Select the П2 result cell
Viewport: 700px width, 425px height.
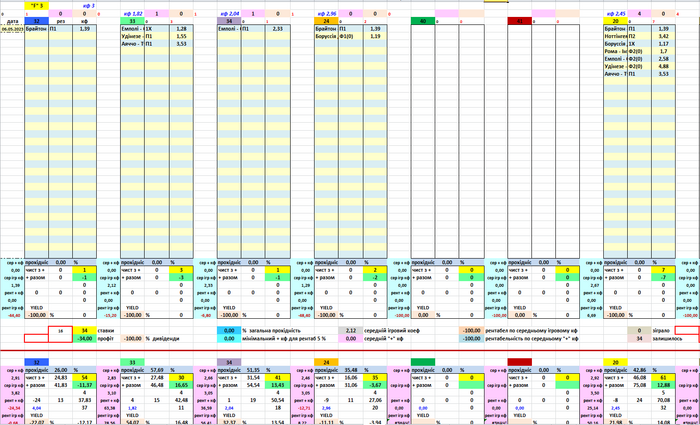[x=640, y=36]
